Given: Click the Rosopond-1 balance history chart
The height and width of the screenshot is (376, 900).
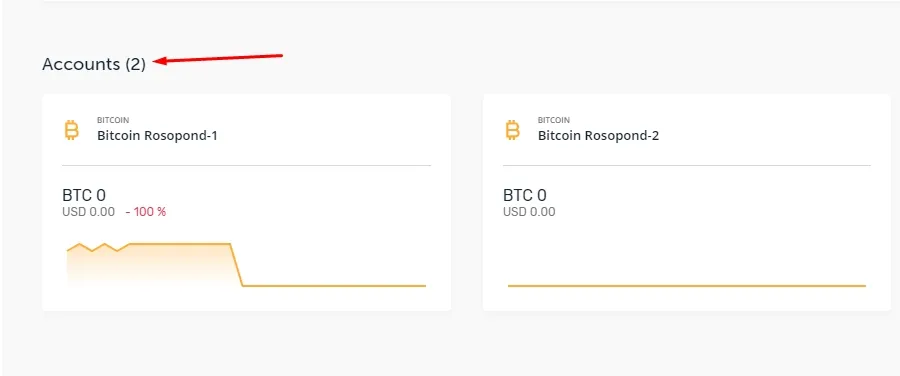Looking at the screenshot, I should click(x=246, y=265).
